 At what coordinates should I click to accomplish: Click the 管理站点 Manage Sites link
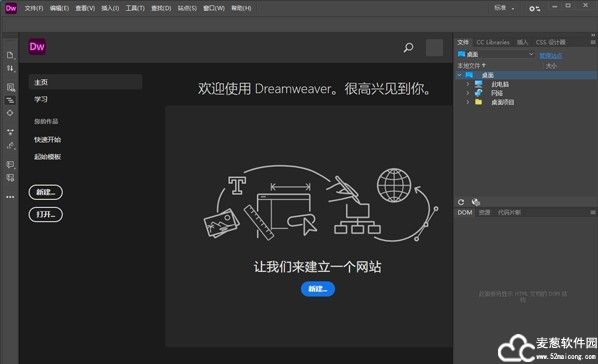point(550,56)
